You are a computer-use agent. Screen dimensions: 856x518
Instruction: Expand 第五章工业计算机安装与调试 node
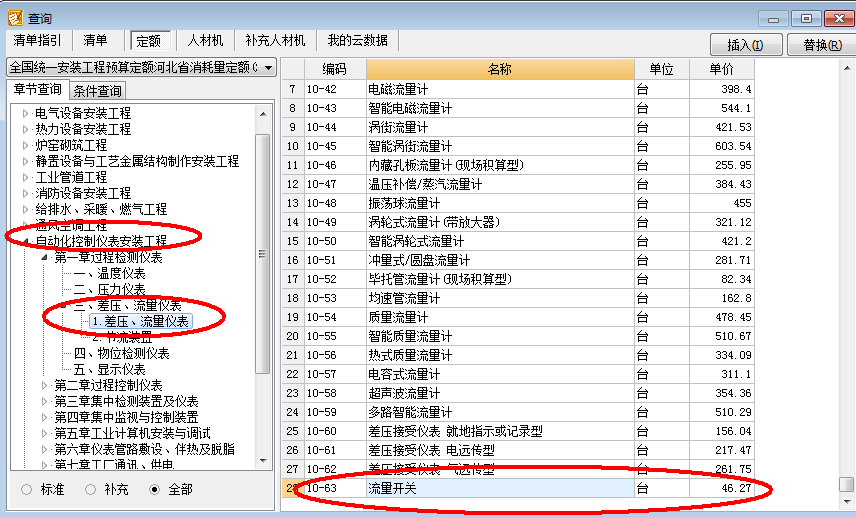point(45,433)
